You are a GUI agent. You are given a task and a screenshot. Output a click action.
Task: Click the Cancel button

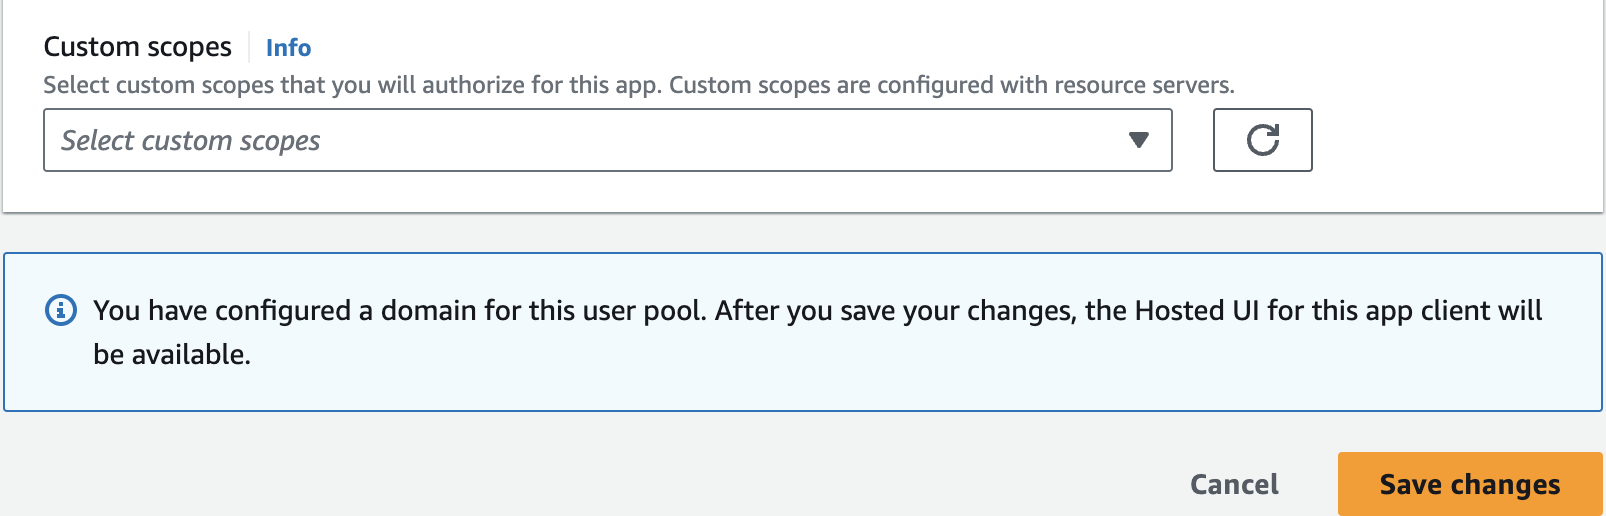click(1234, 484)
